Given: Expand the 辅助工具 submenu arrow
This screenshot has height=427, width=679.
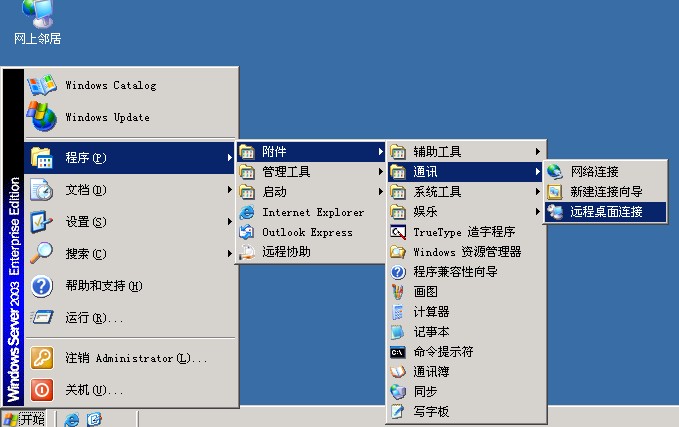Looking at the screenshot, I should (537, 152).
